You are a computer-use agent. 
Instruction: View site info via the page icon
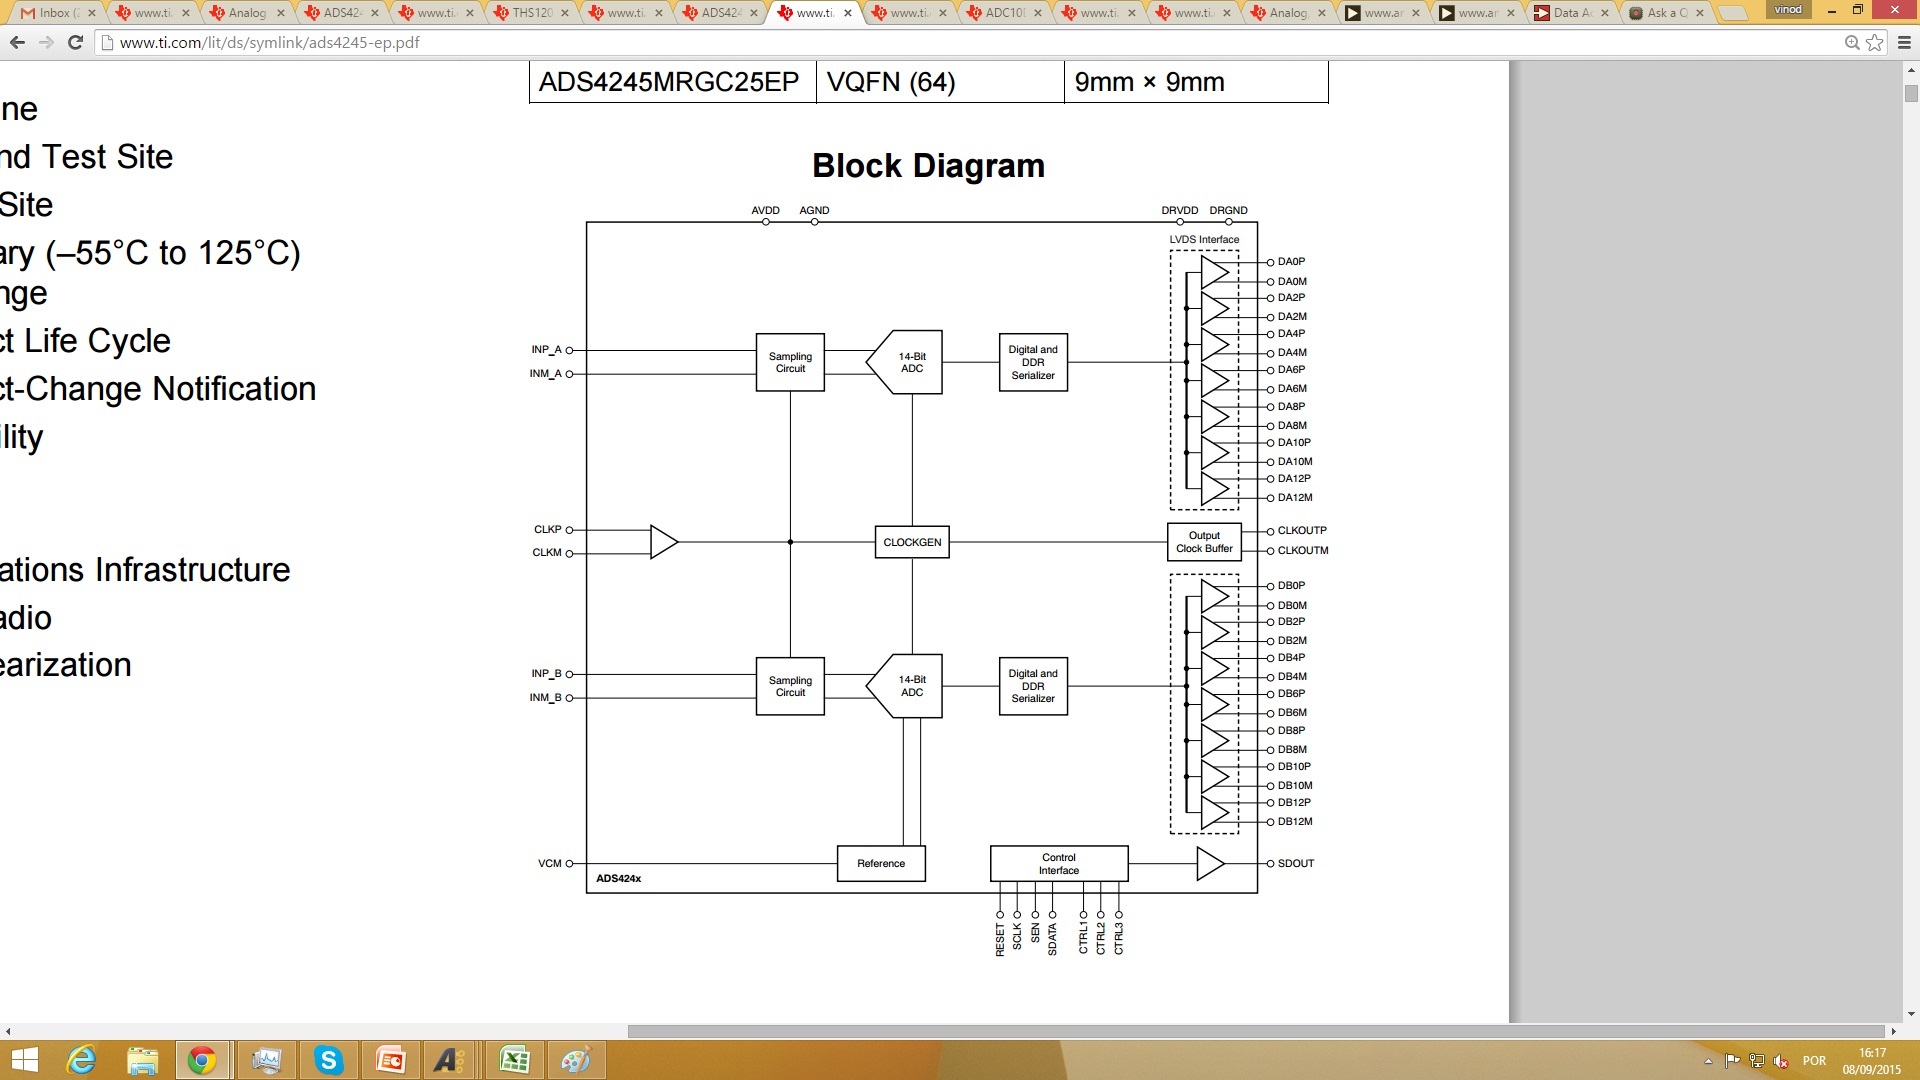pos(107,42)
